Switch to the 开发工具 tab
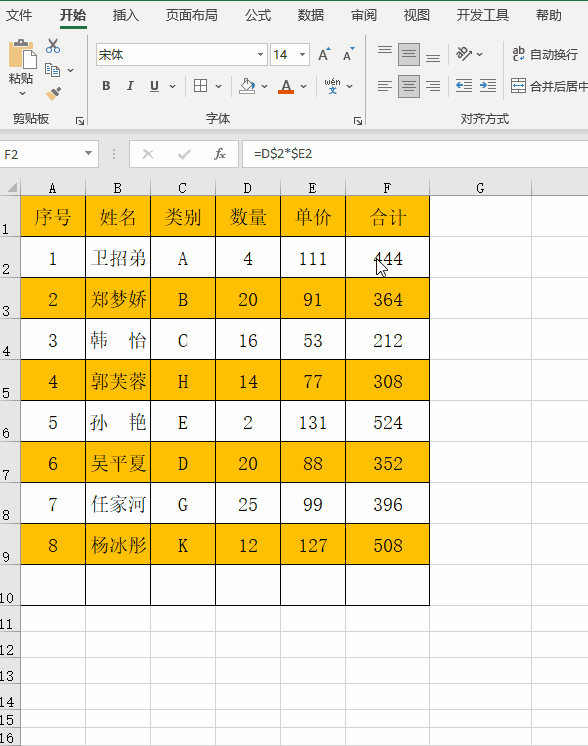The image size is (588, 746). pyautogui.click(x=483, y=15)
